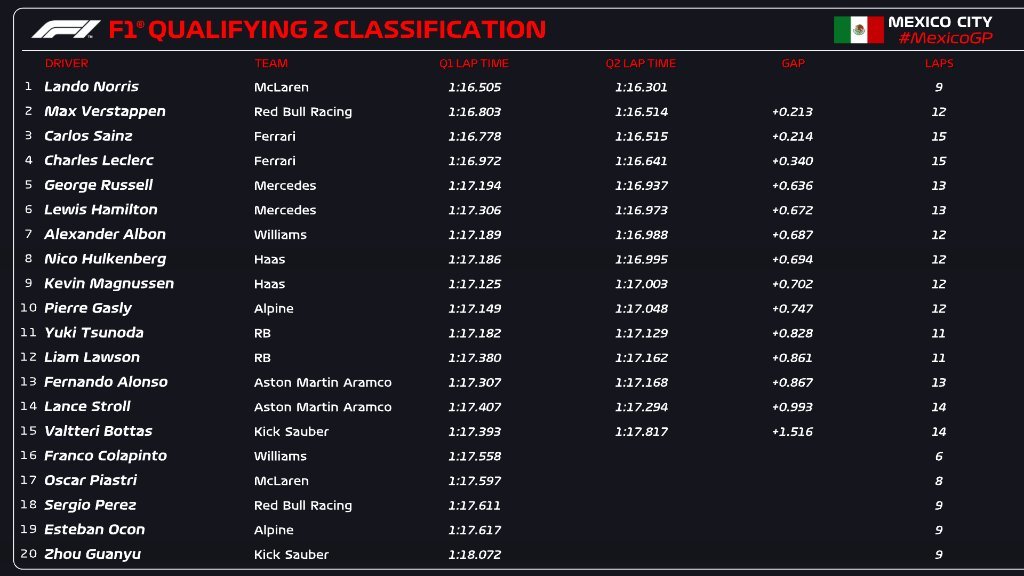Click Sergio Perez's Q1 time 1:17.611
Image resolution: width=1024 pixels, height=576 pixels.
pos(474,505)
